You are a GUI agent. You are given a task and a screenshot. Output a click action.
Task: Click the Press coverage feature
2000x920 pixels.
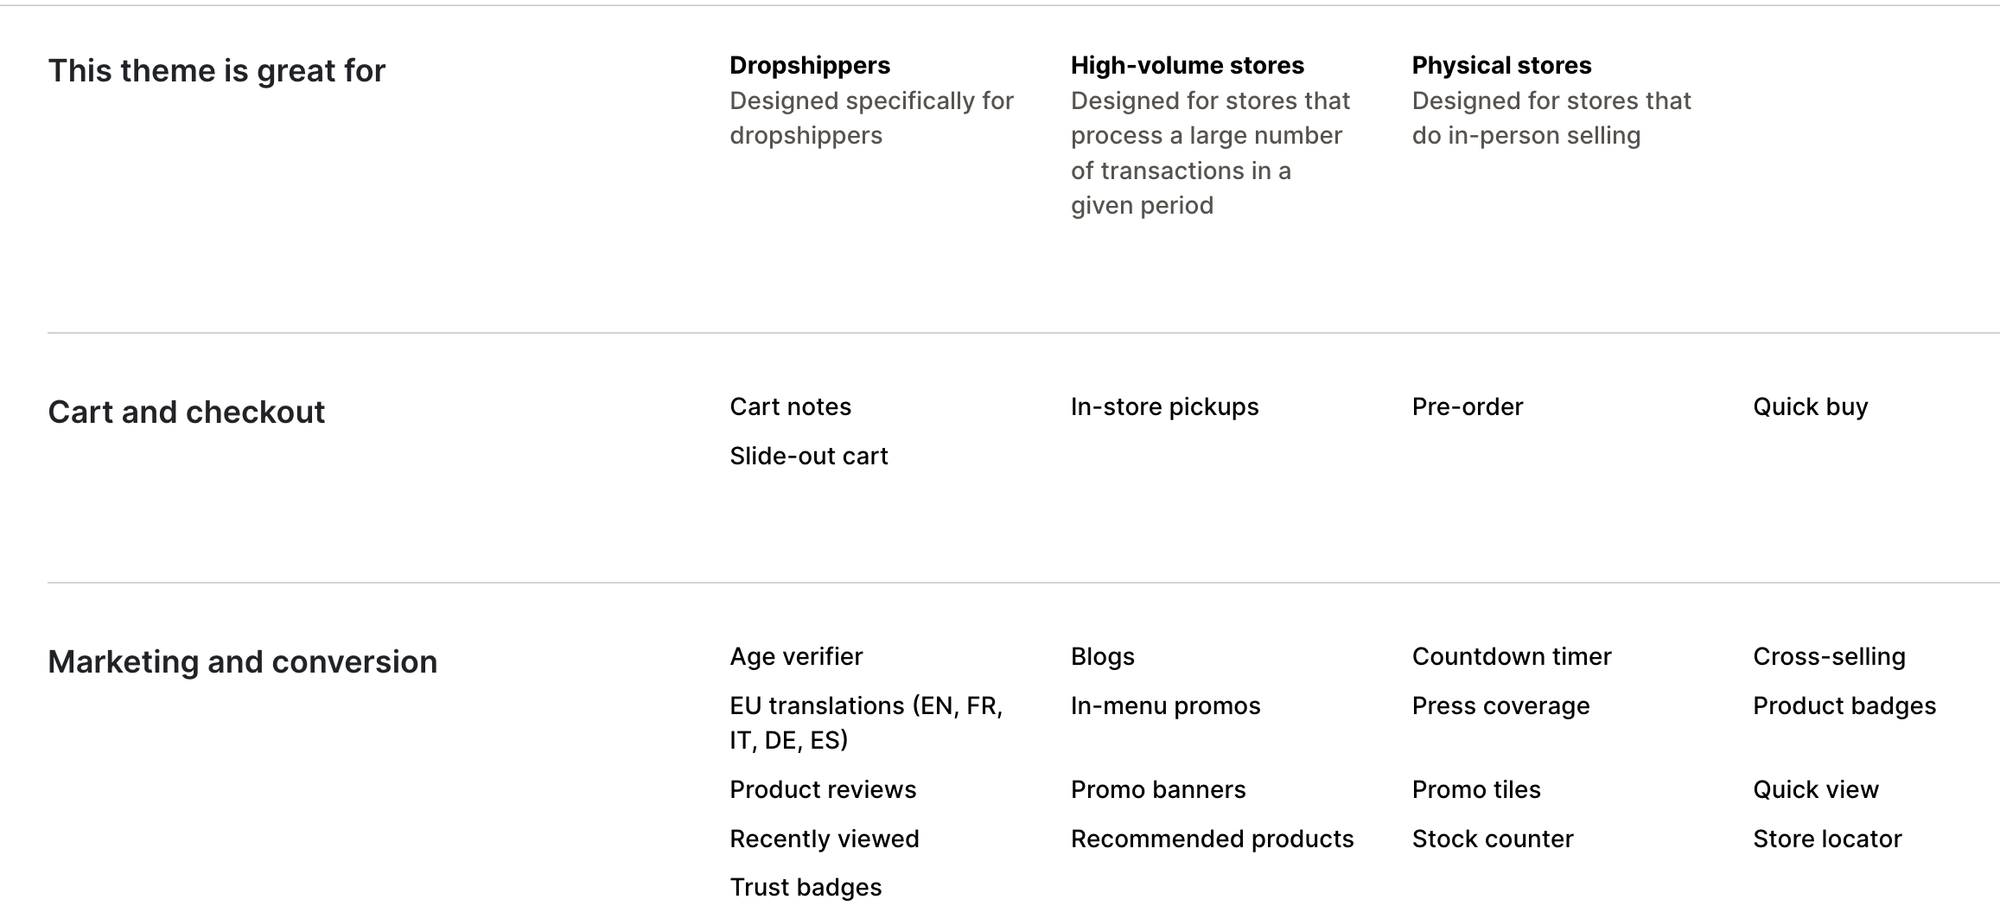point(1500,706)
